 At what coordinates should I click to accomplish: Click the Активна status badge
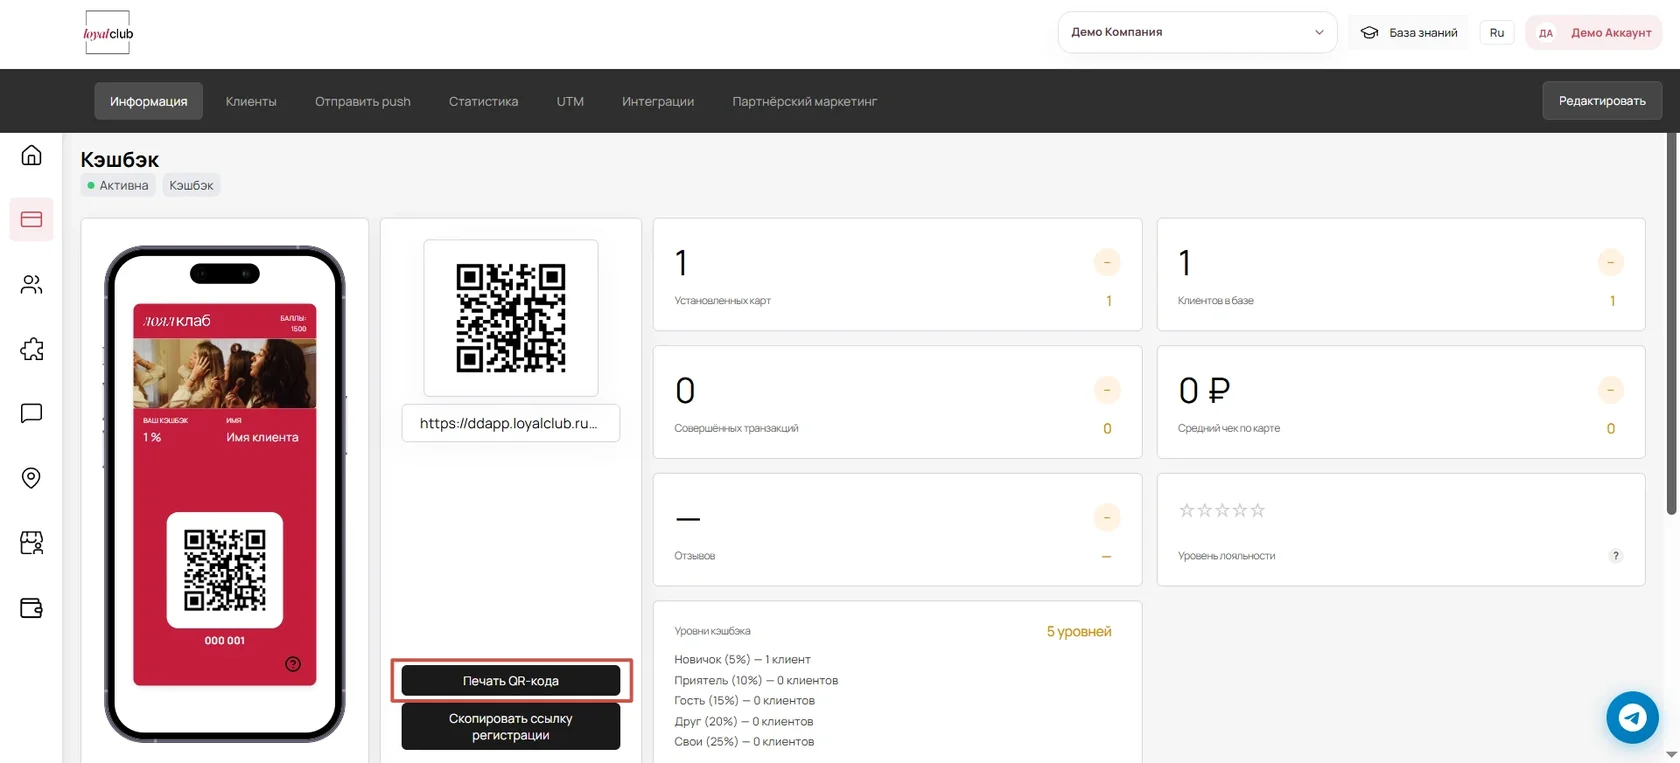coord(118,185)
